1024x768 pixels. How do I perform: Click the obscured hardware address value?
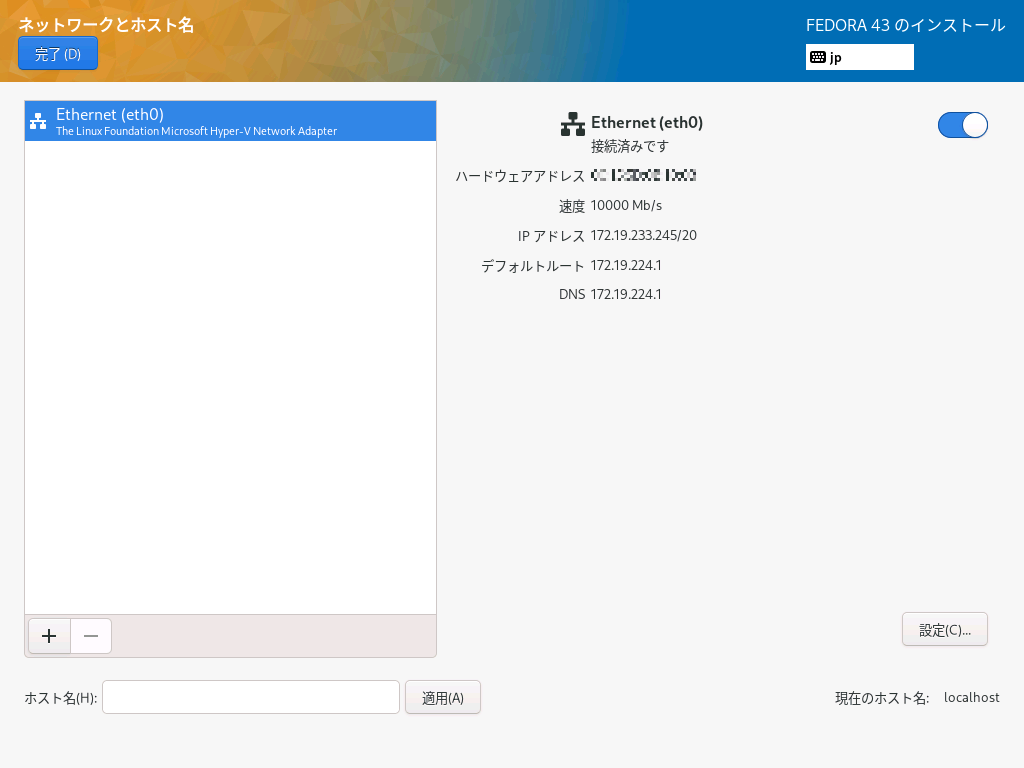[643, 176]
